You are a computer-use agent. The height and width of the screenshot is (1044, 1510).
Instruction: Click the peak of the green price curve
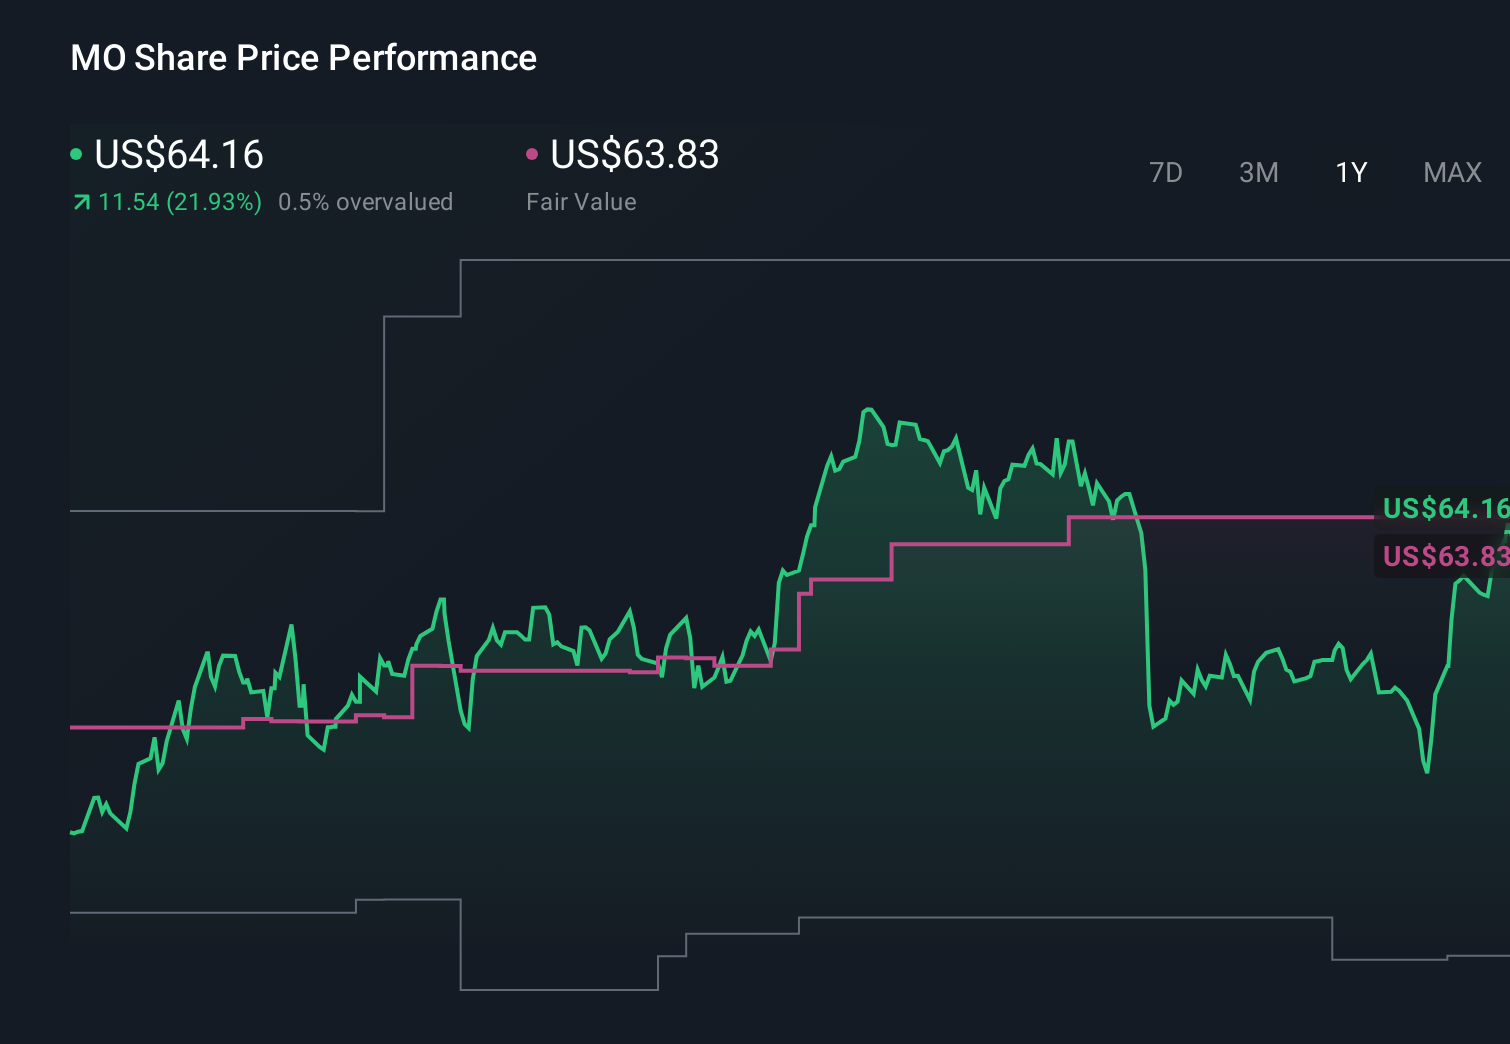pos(869,407)
